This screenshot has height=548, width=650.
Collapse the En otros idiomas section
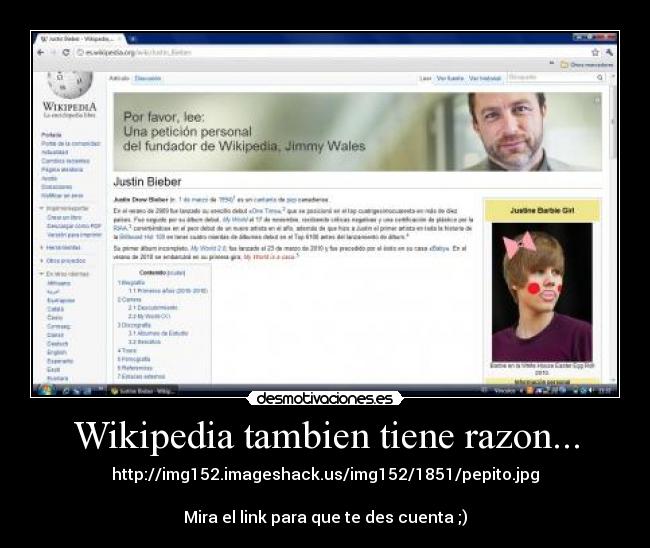tap(64, 274)
